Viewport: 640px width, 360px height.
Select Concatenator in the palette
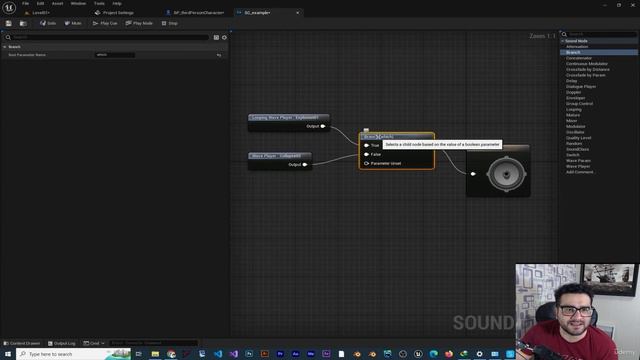click(x=579, y=58)
